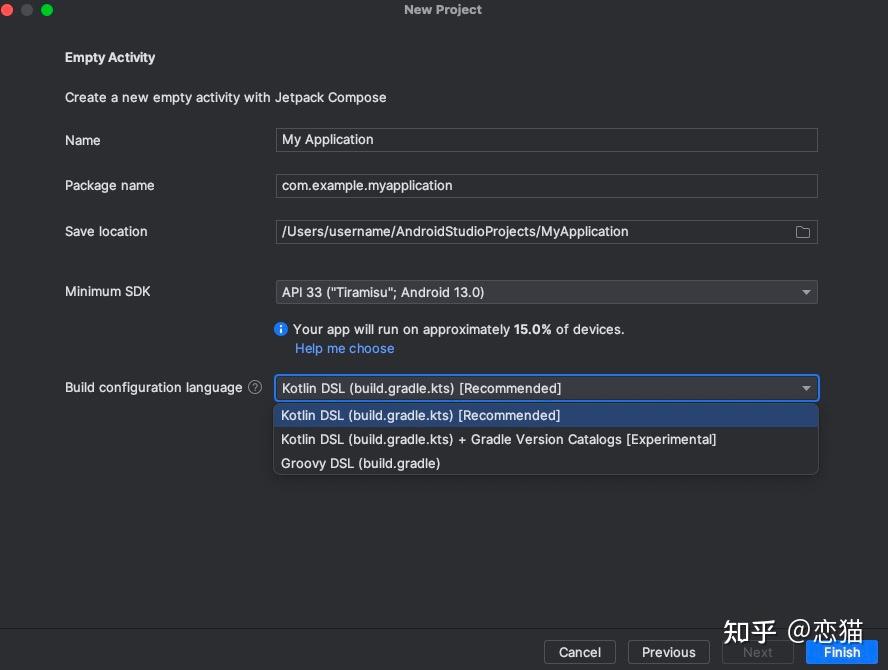The image size is (888, 670).
Task: Click the Save location path field
Action: 530,231
